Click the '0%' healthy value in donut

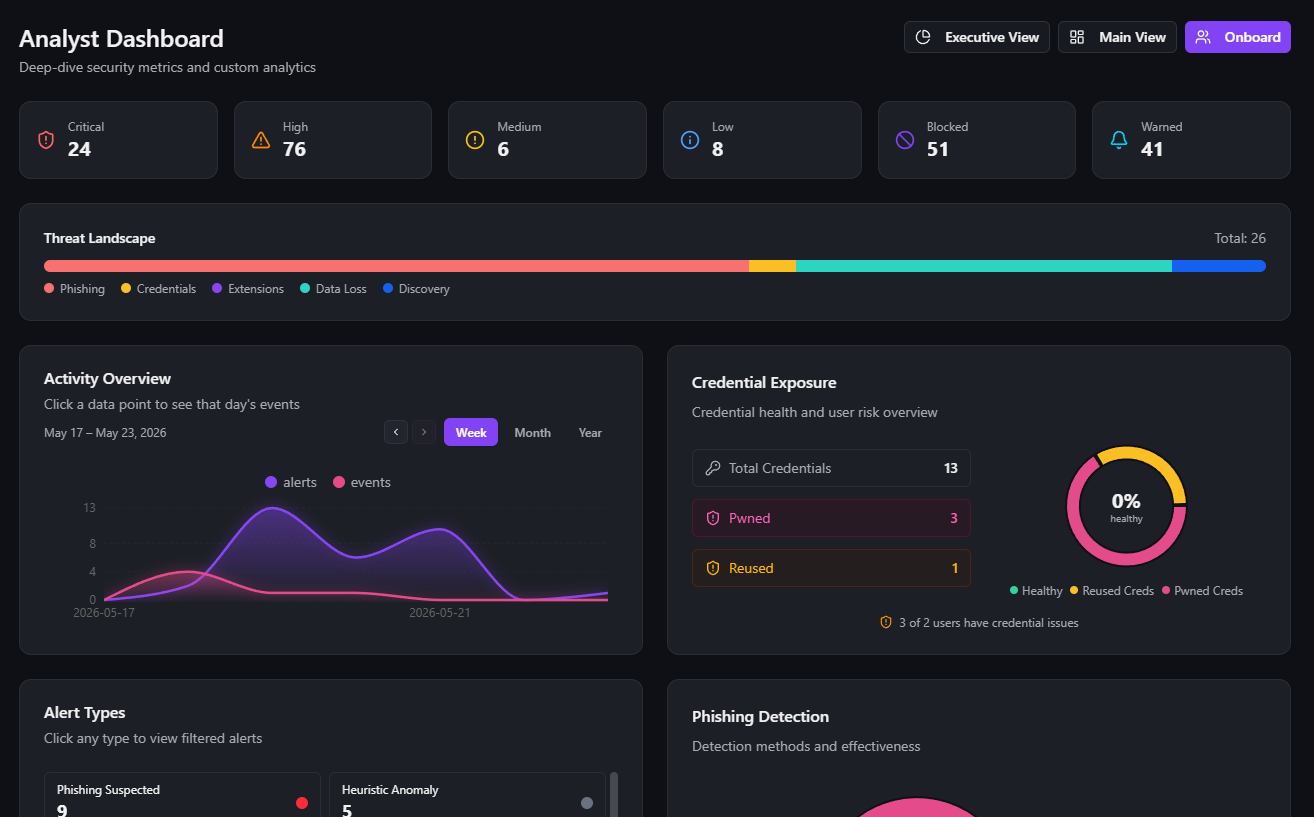click(x=1126, y=501)
